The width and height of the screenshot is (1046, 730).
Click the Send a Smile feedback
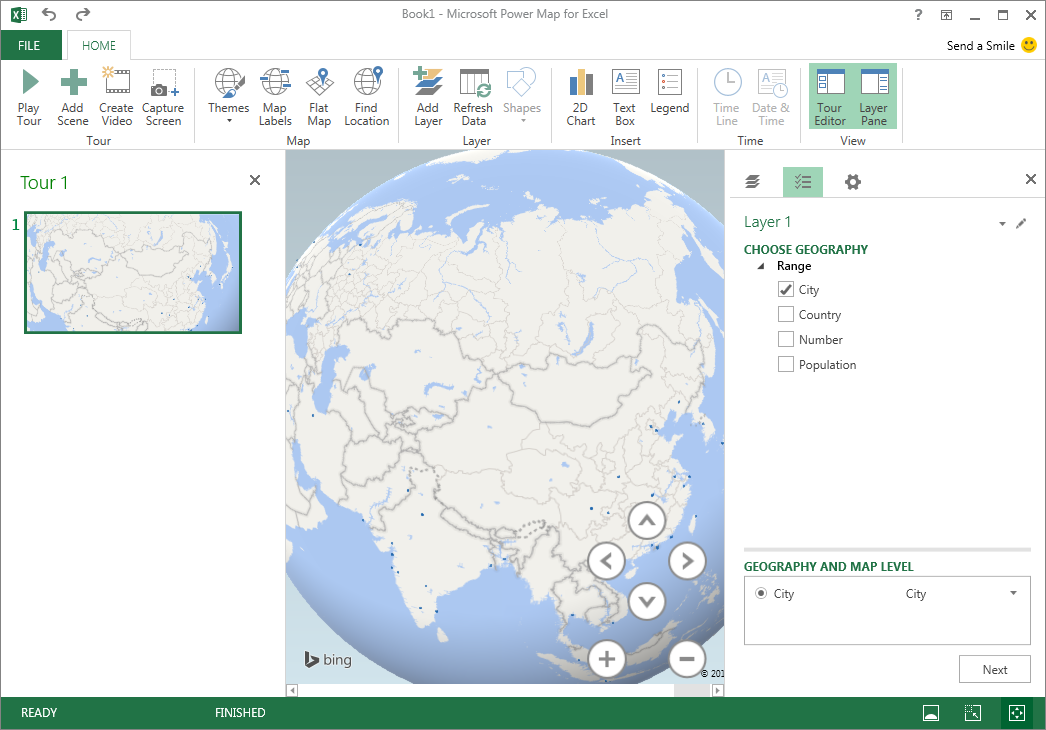(991, 45)
